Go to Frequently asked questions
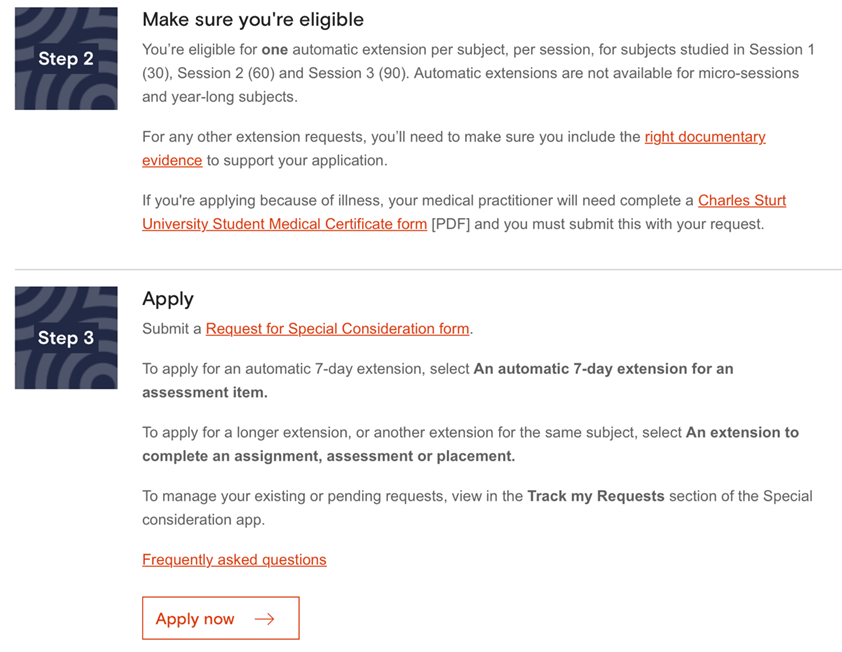The height and width of the screenshot is (652, 842). [234, 560]
